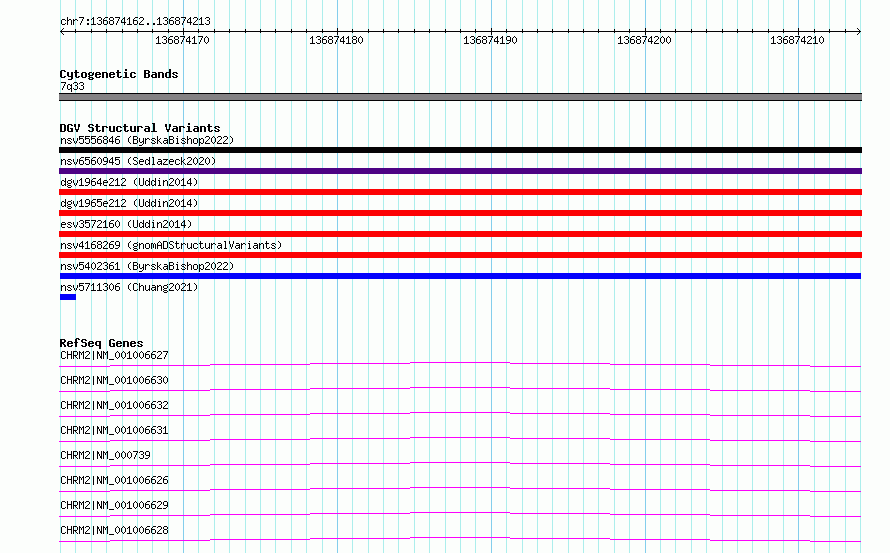Click the purple nsv6560945 variant bar

[460, 171]
